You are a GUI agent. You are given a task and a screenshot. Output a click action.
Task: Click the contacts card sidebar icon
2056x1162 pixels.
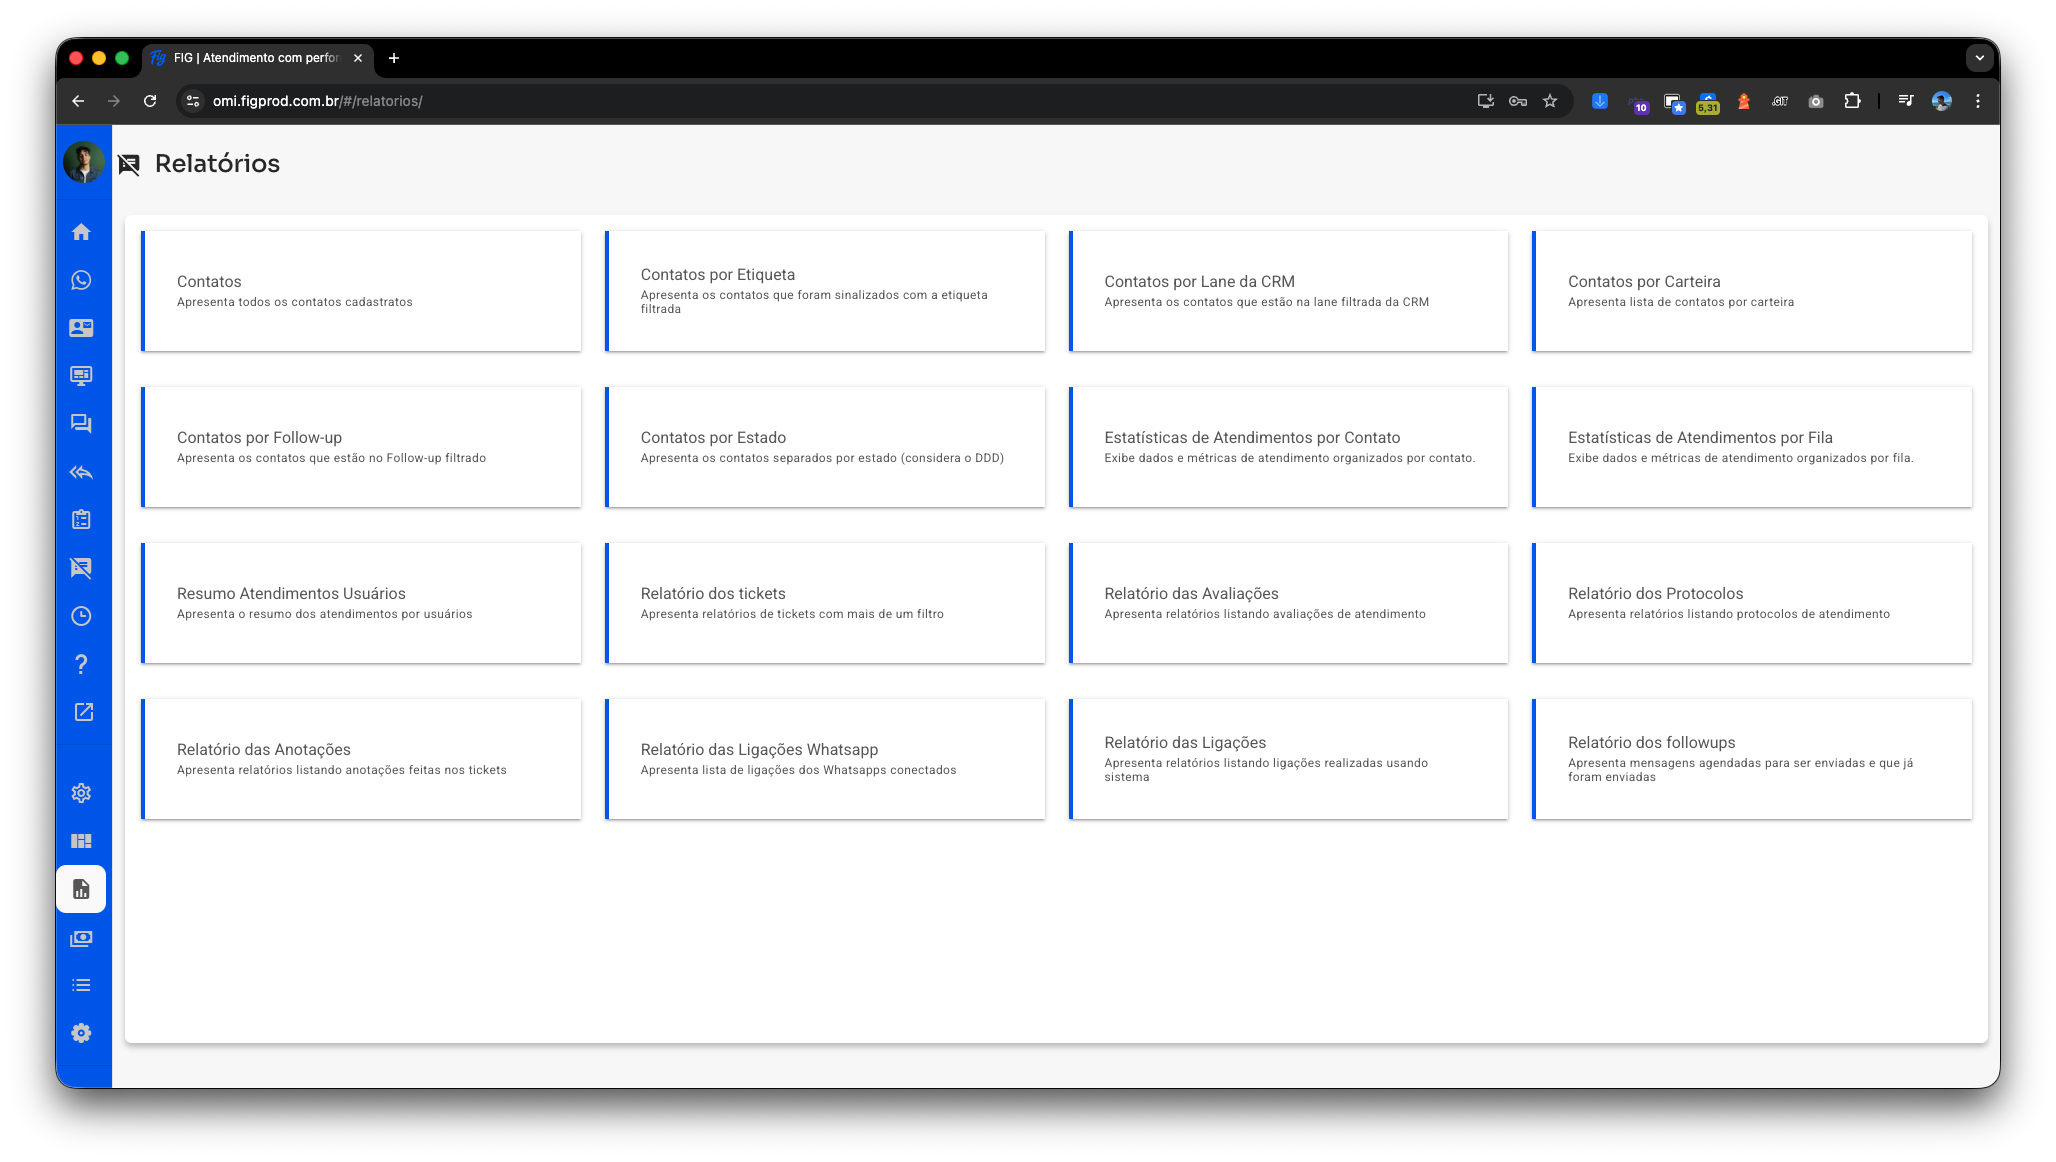point(82,328)
